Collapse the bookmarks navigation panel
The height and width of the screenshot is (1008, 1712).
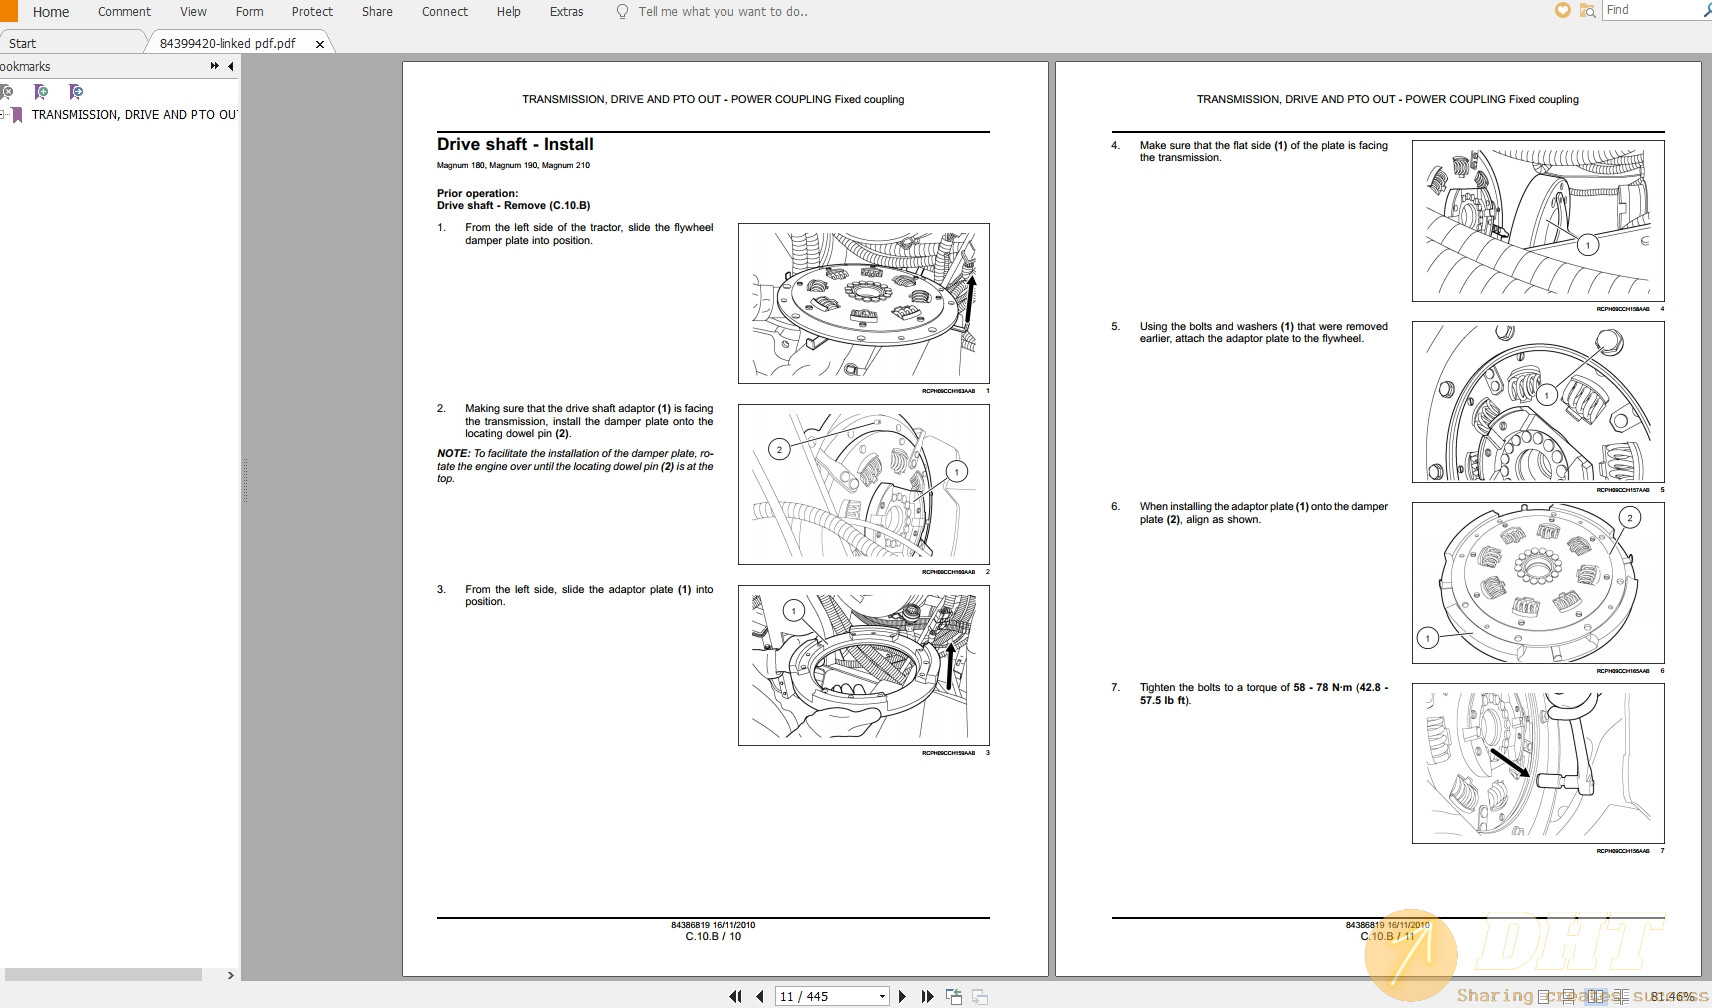(231, 66)
